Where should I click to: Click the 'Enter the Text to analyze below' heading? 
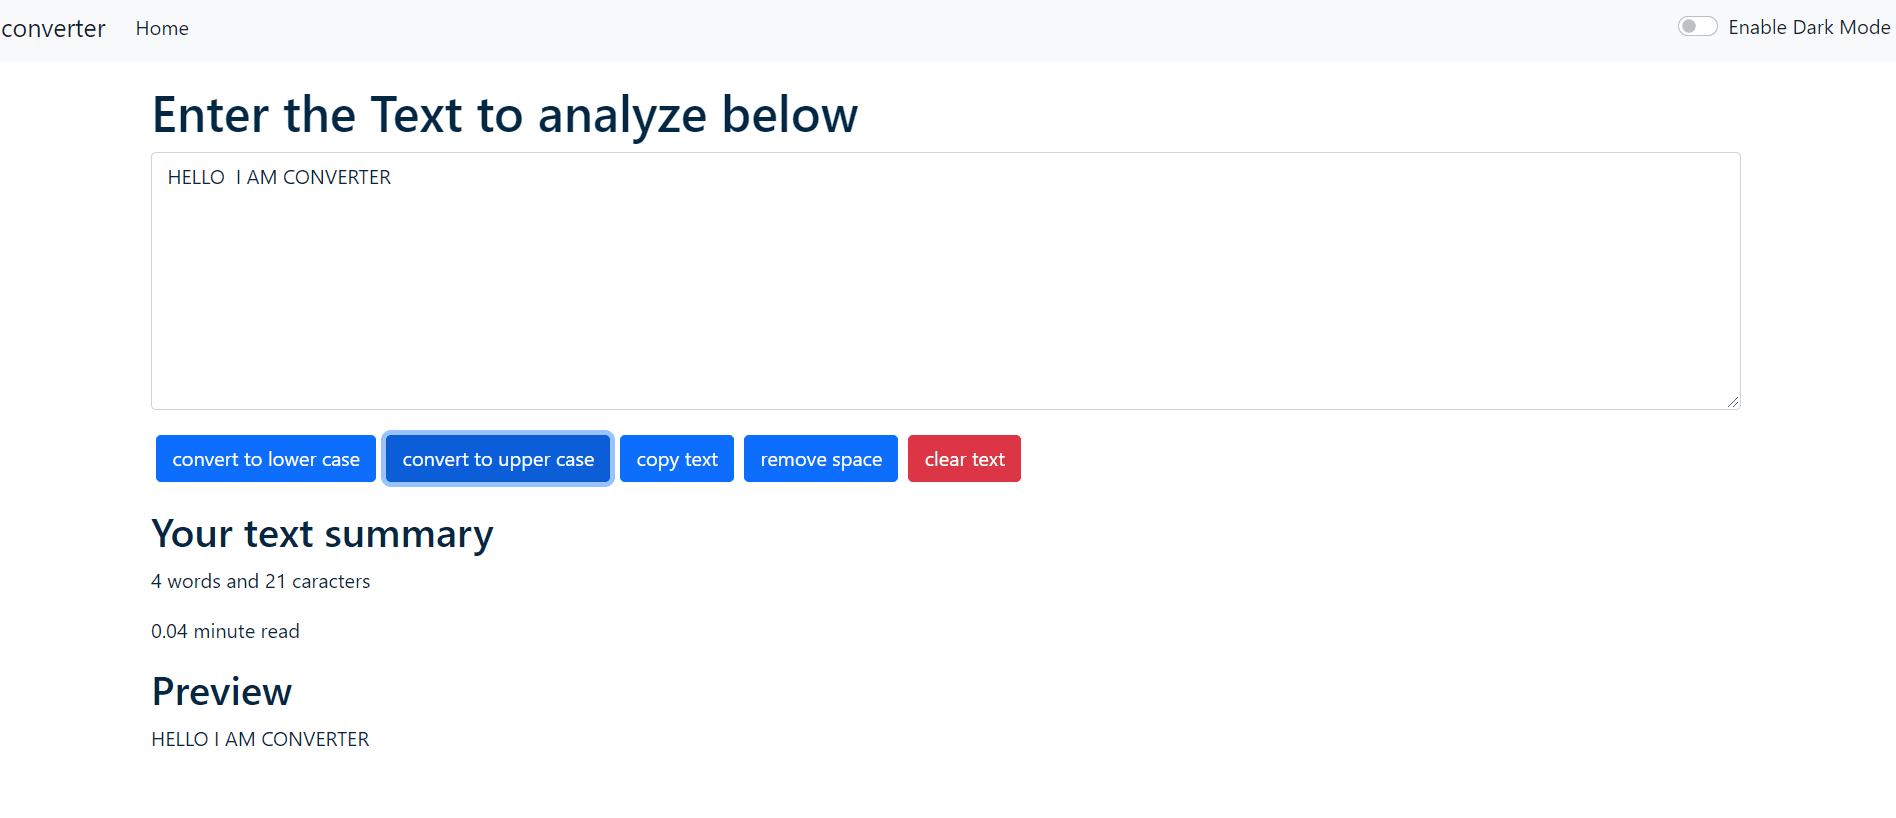pos(505,115)
